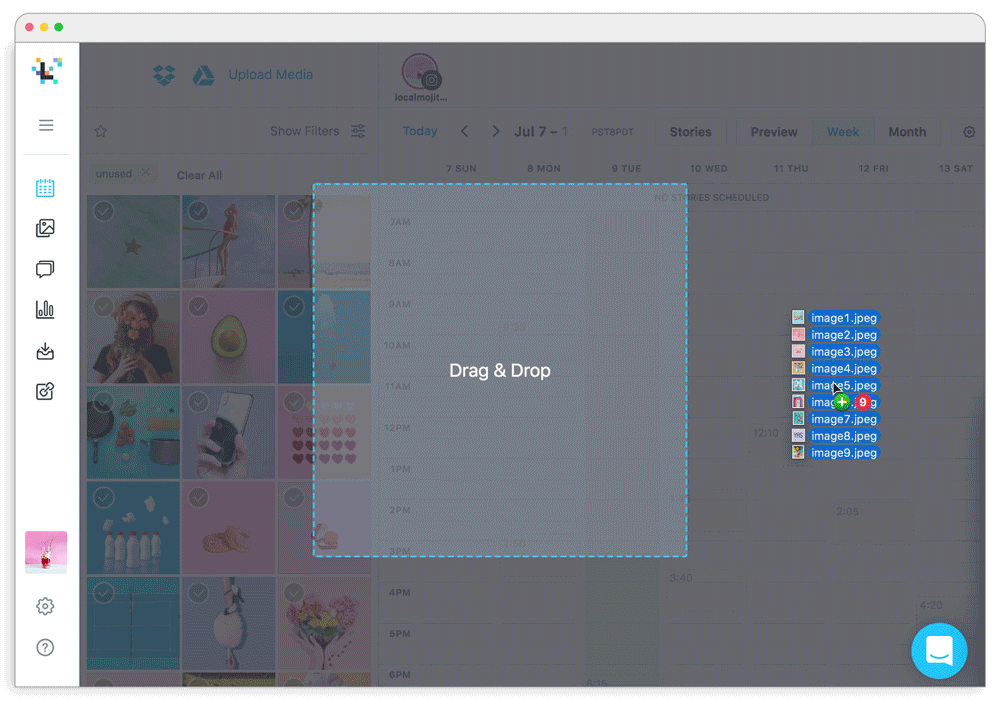Click the sidebar account profile thumbnail
The image size is (1000, 701).
coord(46,552)
